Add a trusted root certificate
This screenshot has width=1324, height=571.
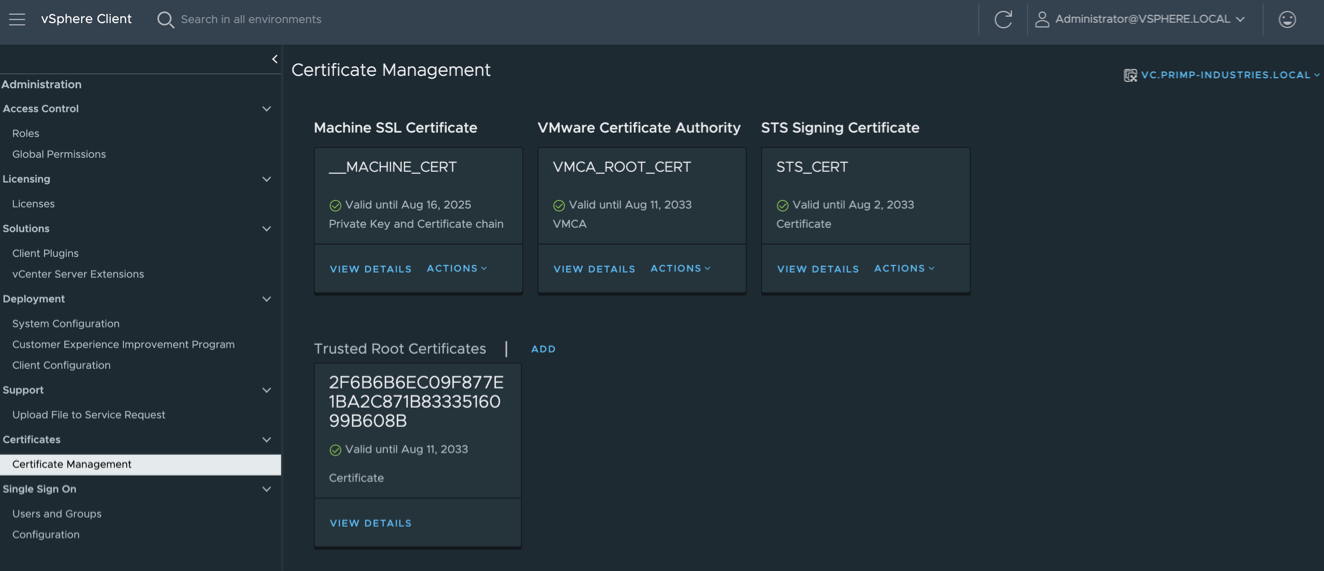[x=543, y=349]
